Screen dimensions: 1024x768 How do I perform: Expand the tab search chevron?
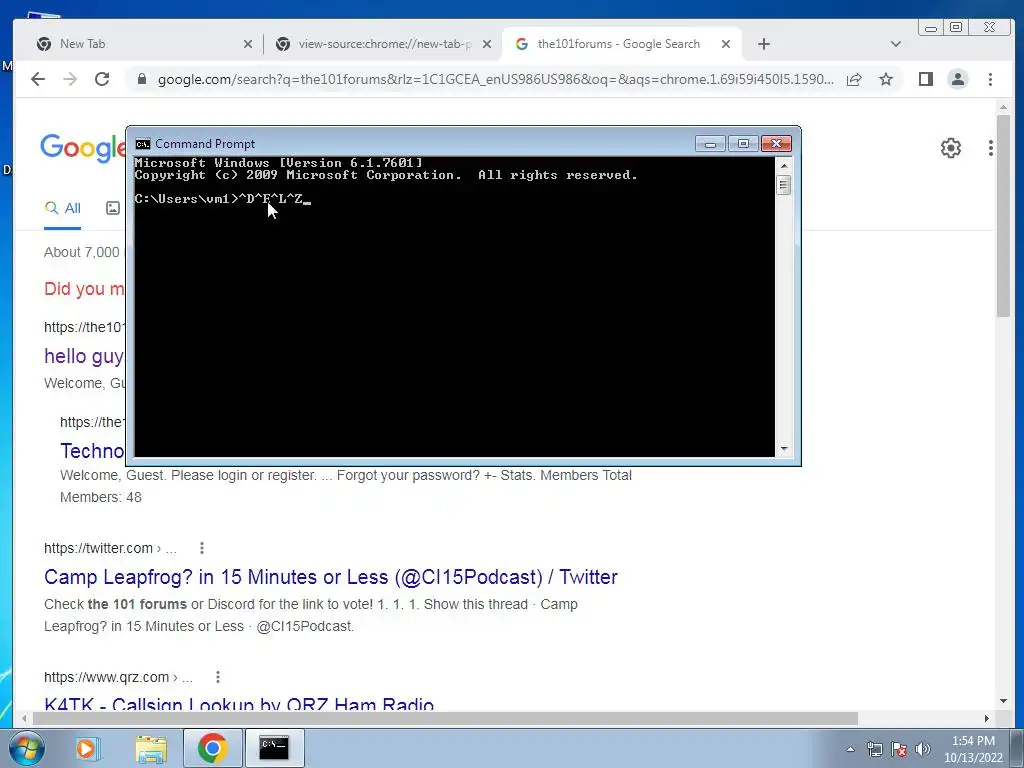pos(895,44)
